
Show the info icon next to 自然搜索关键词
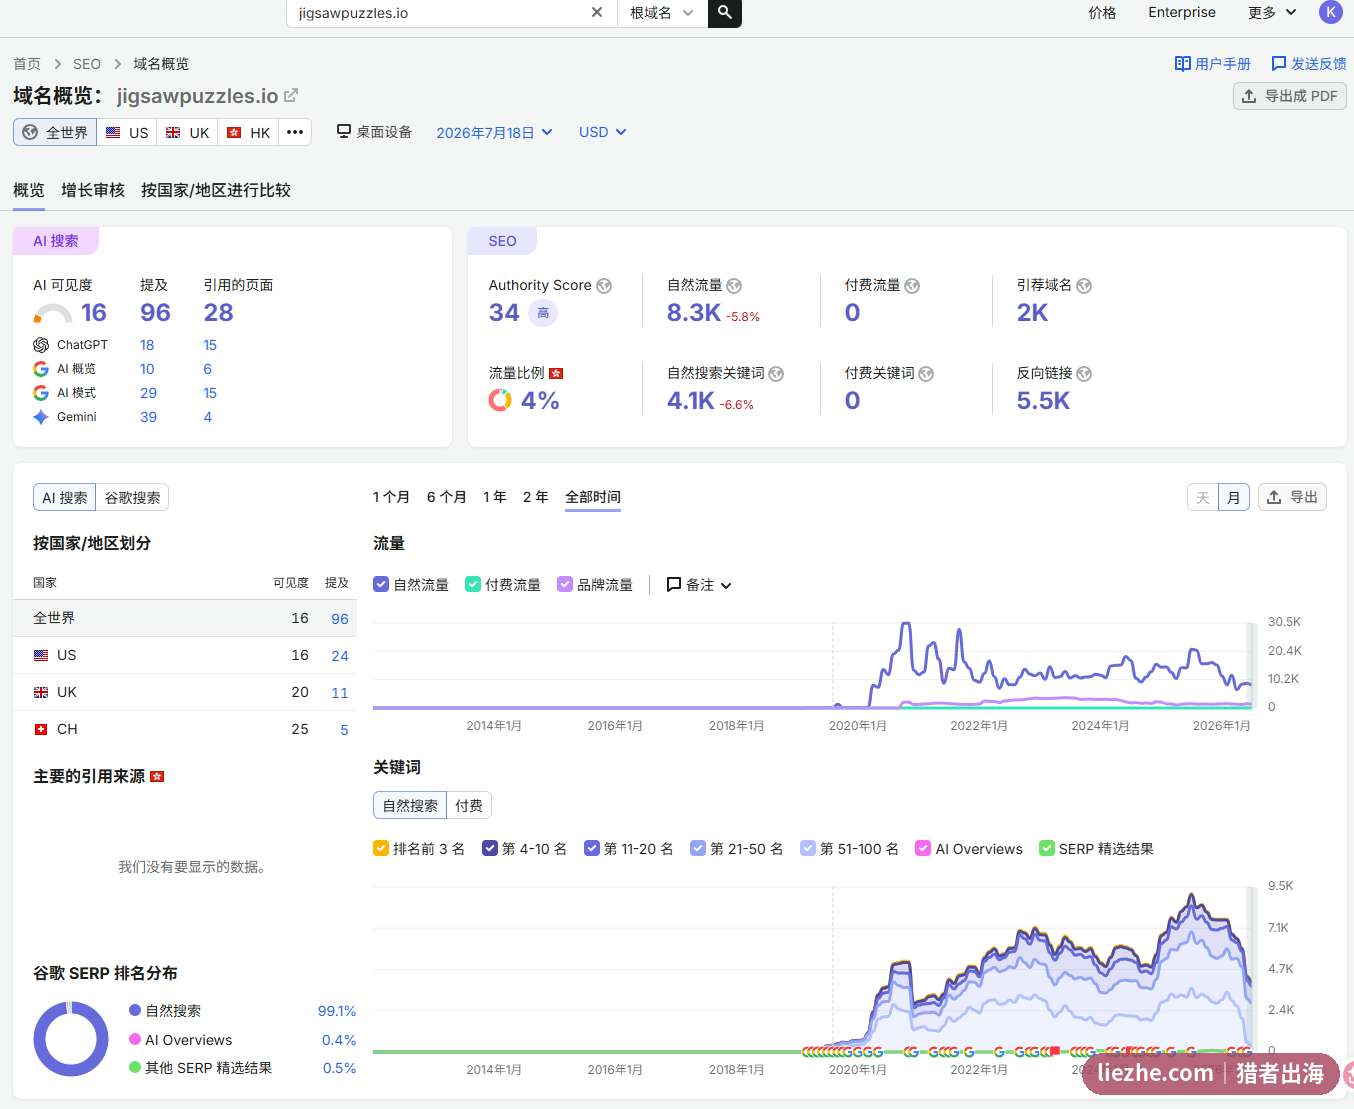click(x=776, y=374)
